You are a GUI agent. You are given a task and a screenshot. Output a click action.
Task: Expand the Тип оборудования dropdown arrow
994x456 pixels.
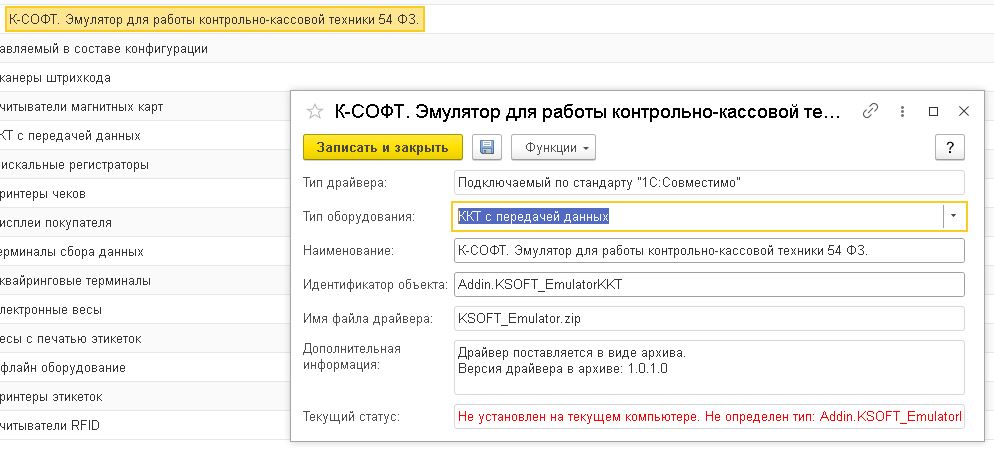click(953, 216)
